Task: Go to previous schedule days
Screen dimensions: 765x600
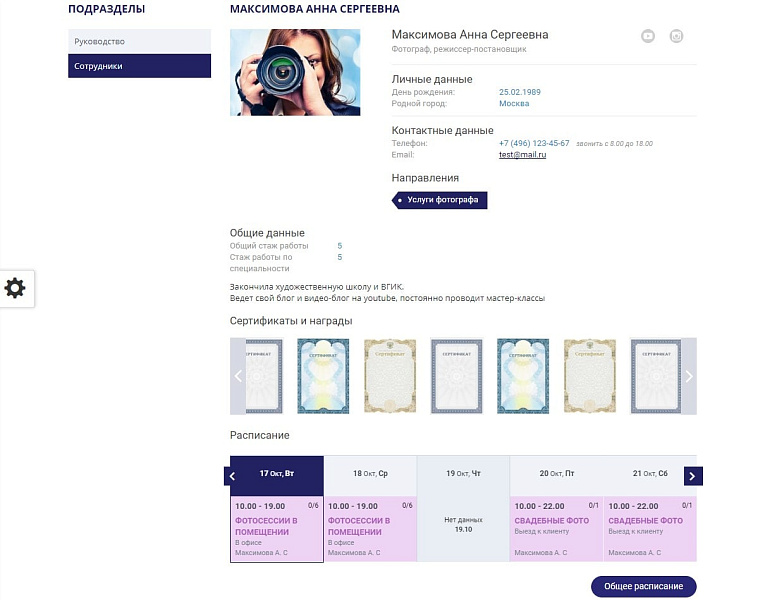Action: click(232, 476)
